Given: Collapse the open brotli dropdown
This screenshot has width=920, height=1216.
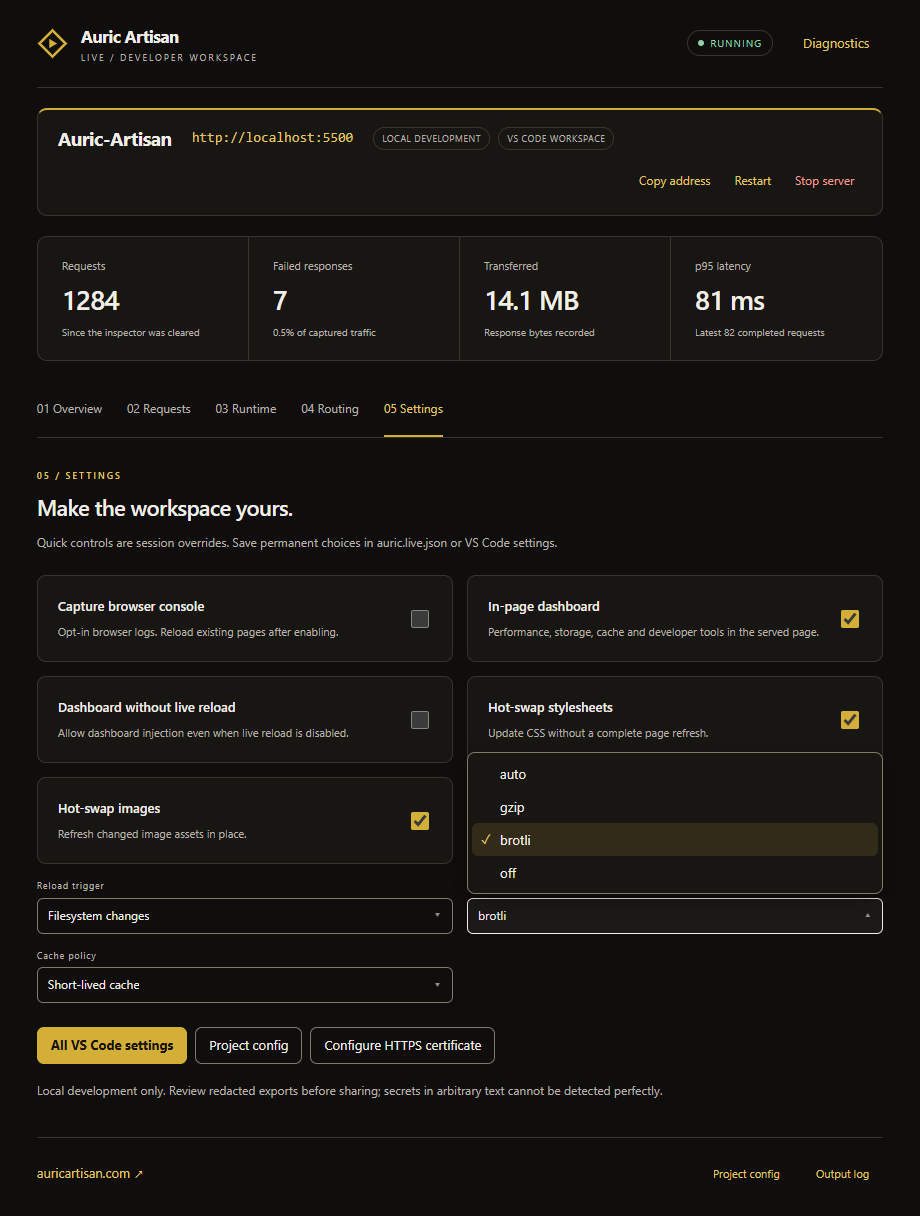Looking at the screenshot, I should tap(675, 916).
